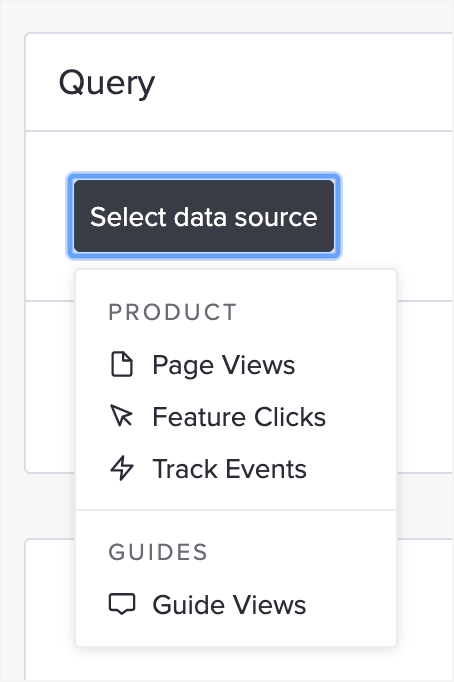Click blank menu space right of PRODUCT header
454x682 pixels.
pos(315,312)
